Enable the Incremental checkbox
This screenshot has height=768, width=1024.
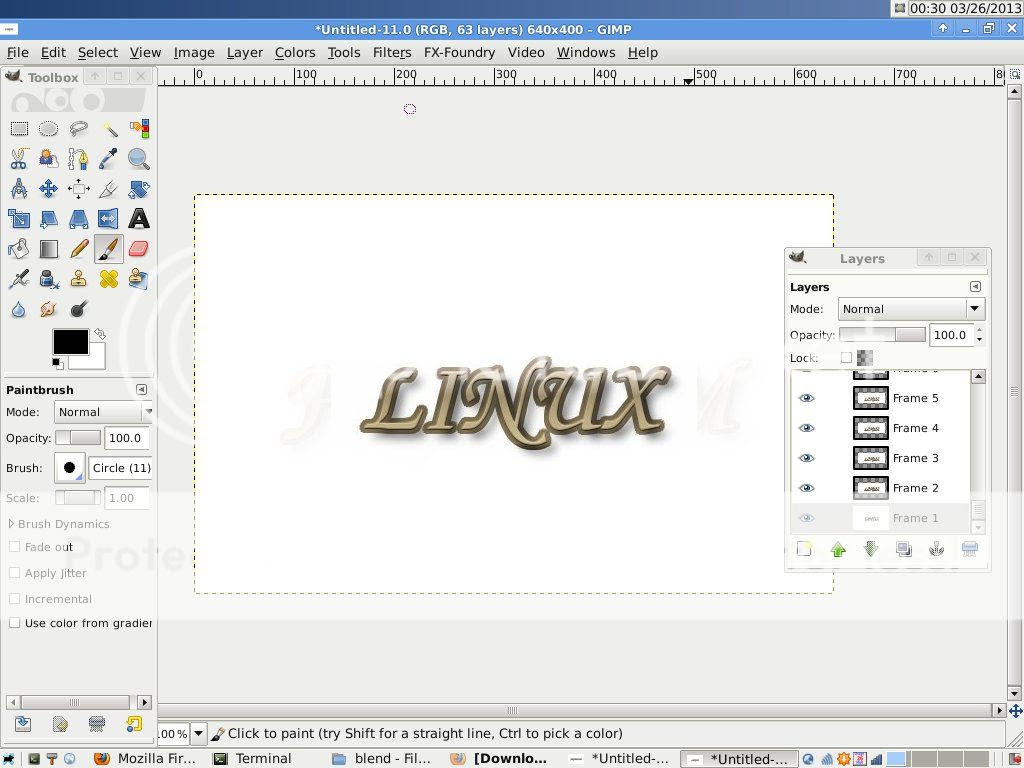pyautogui.click(x=14, y=599)
